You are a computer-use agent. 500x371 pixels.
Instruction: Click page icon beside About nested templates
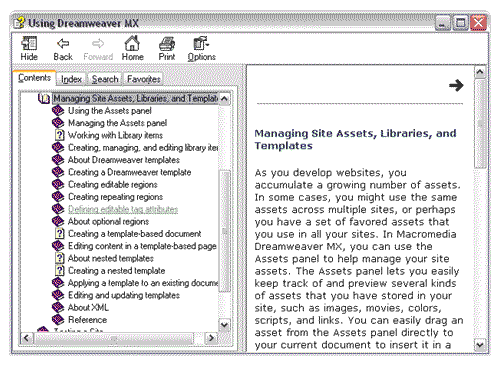pos(59,258)
